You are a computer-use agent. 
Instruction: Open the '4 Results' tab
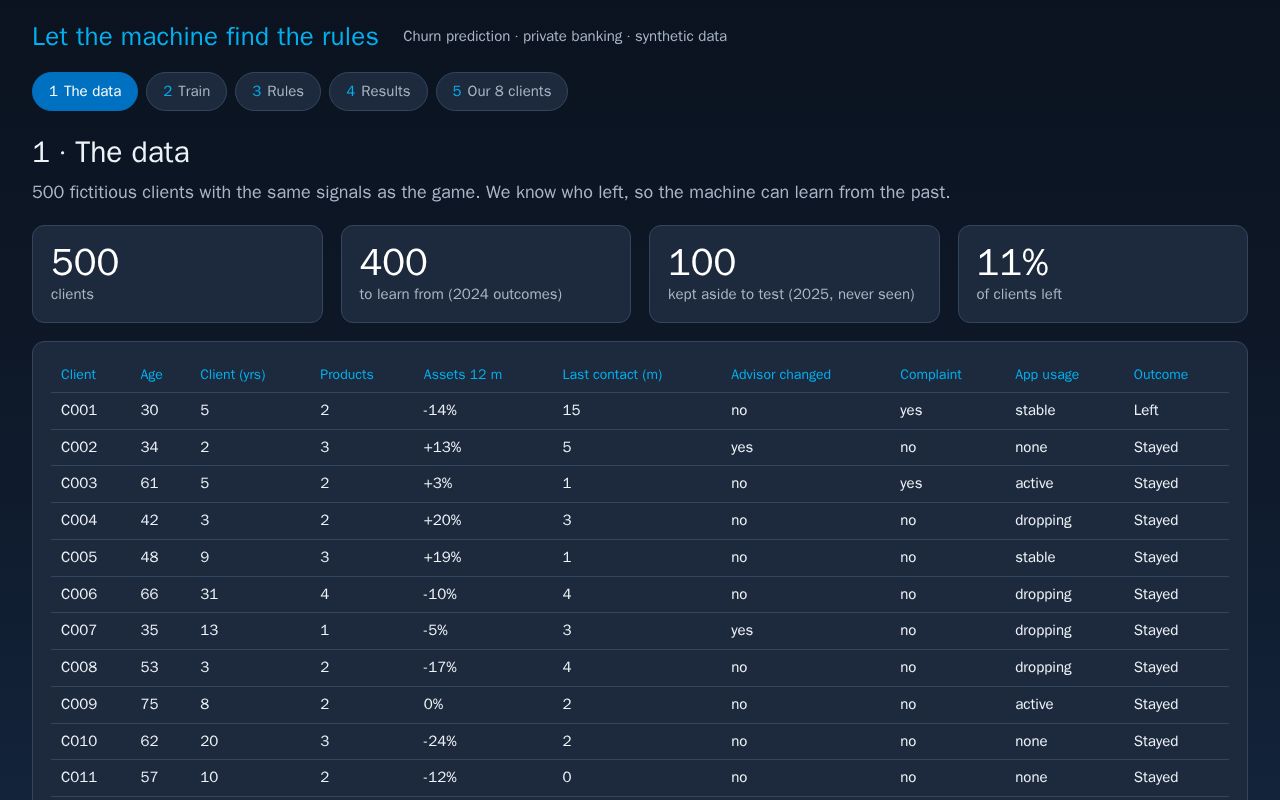pyautogui.click(x=378, y=91)
